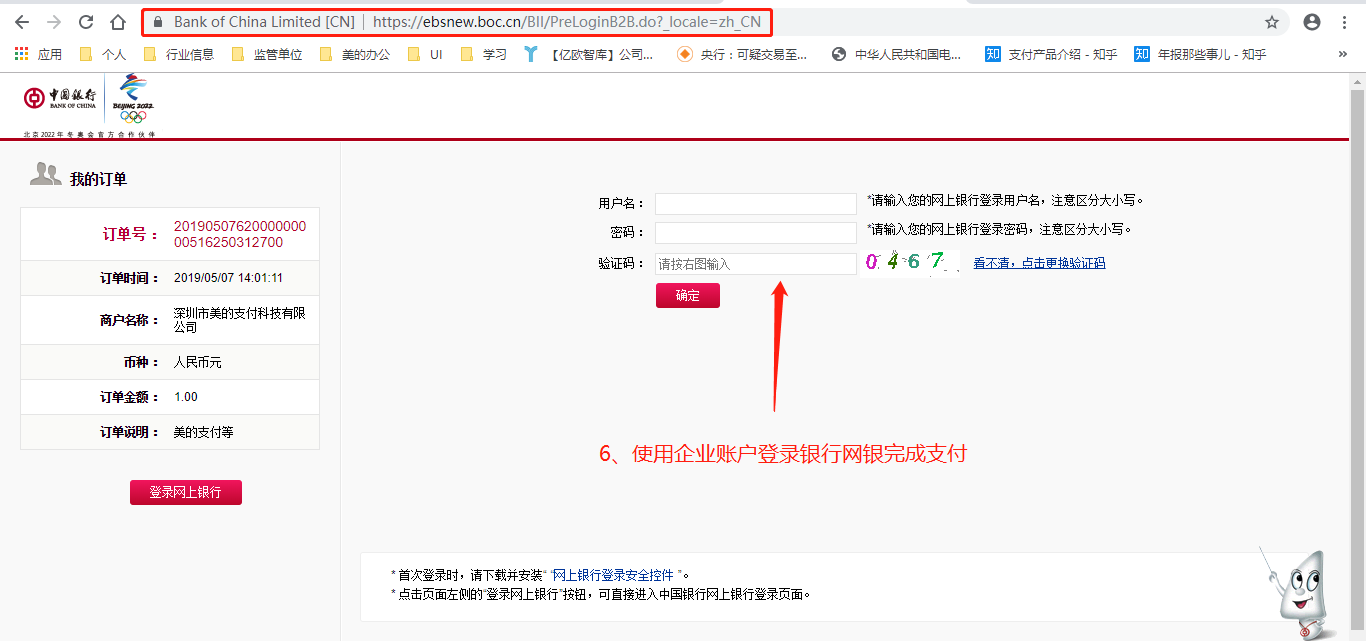Open the Apps (应用) shortcut
This screenshot has height=641, width=1366.
coord(38,54)
